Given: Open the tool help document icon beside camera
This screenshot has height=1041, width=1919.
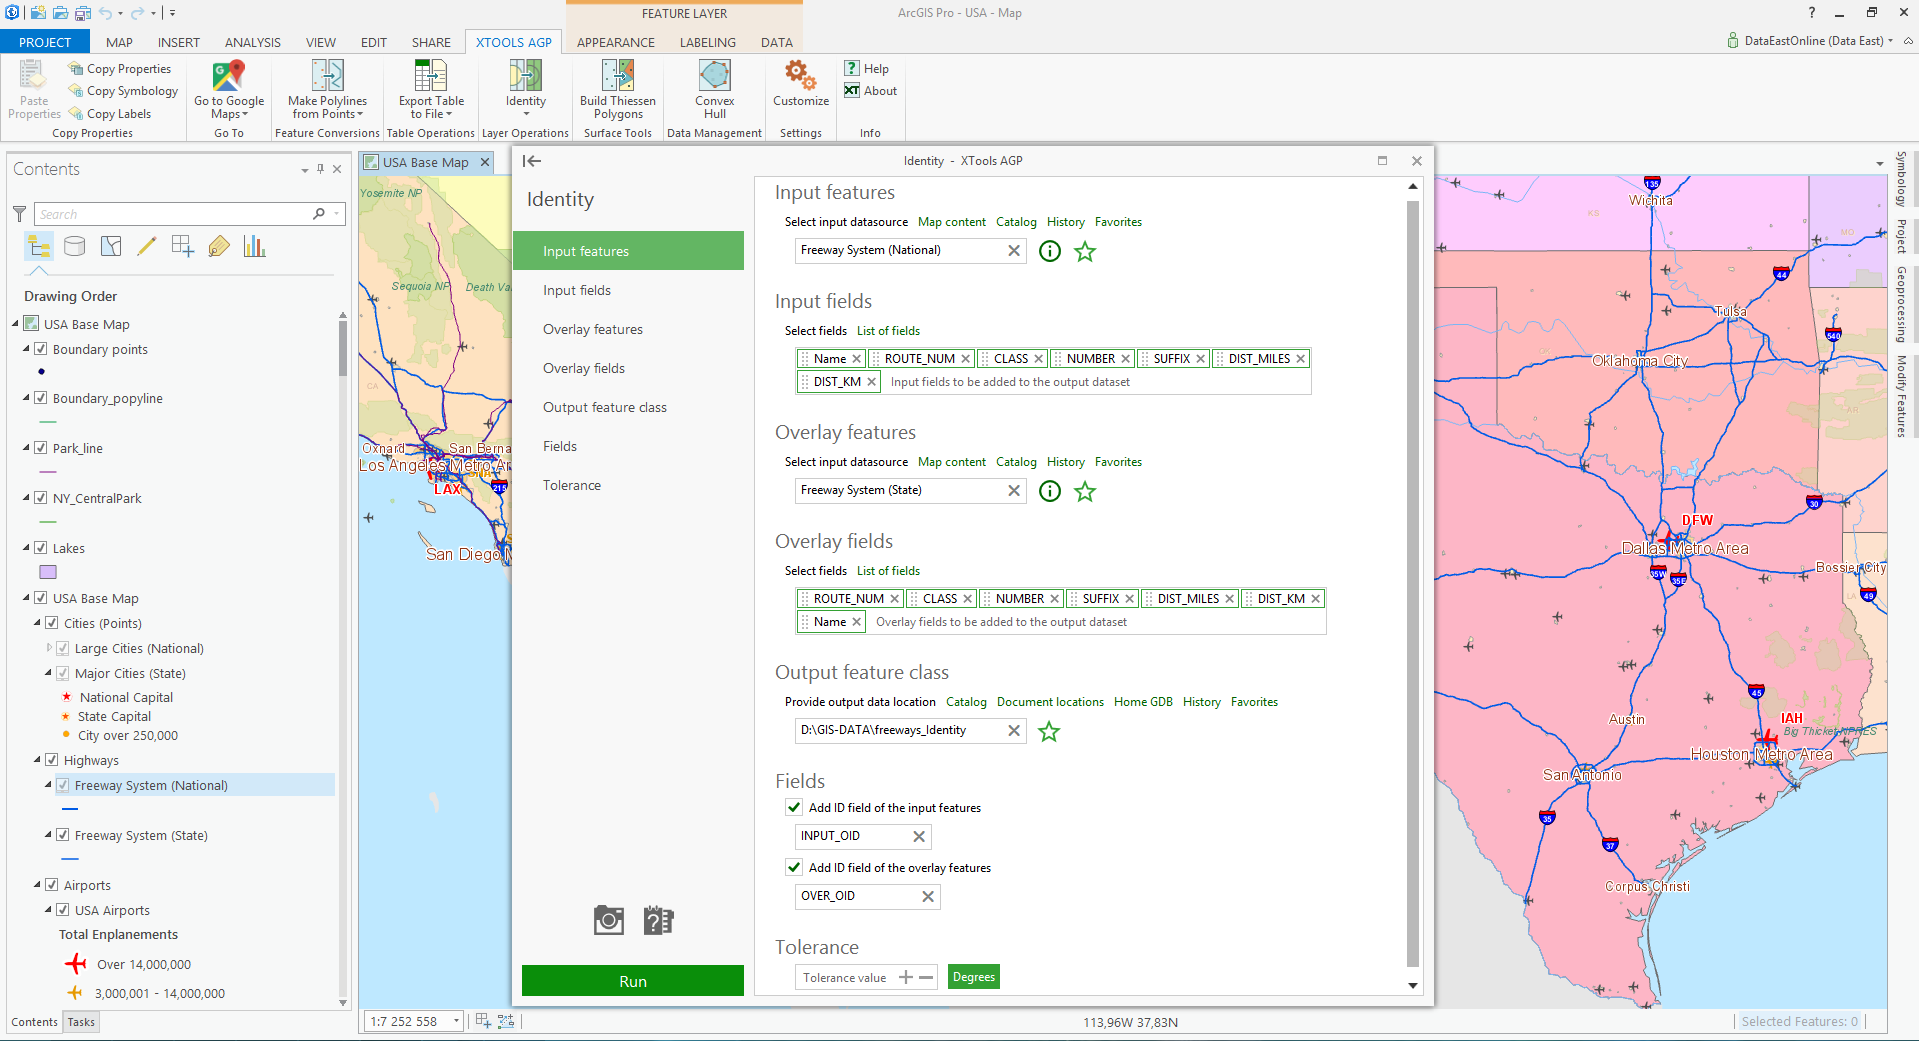Looking at the screenshot, I should tap(658, 920).
